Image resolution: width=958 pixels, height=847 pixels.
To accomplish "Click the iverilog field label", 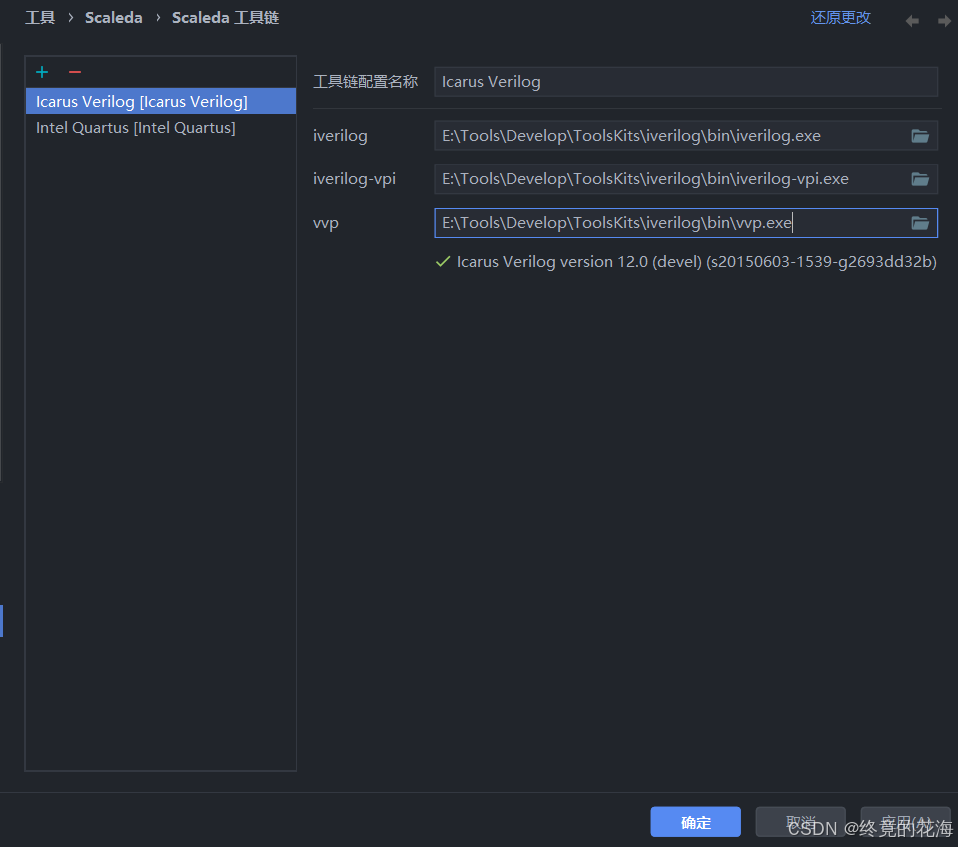I will click(340, 136).
